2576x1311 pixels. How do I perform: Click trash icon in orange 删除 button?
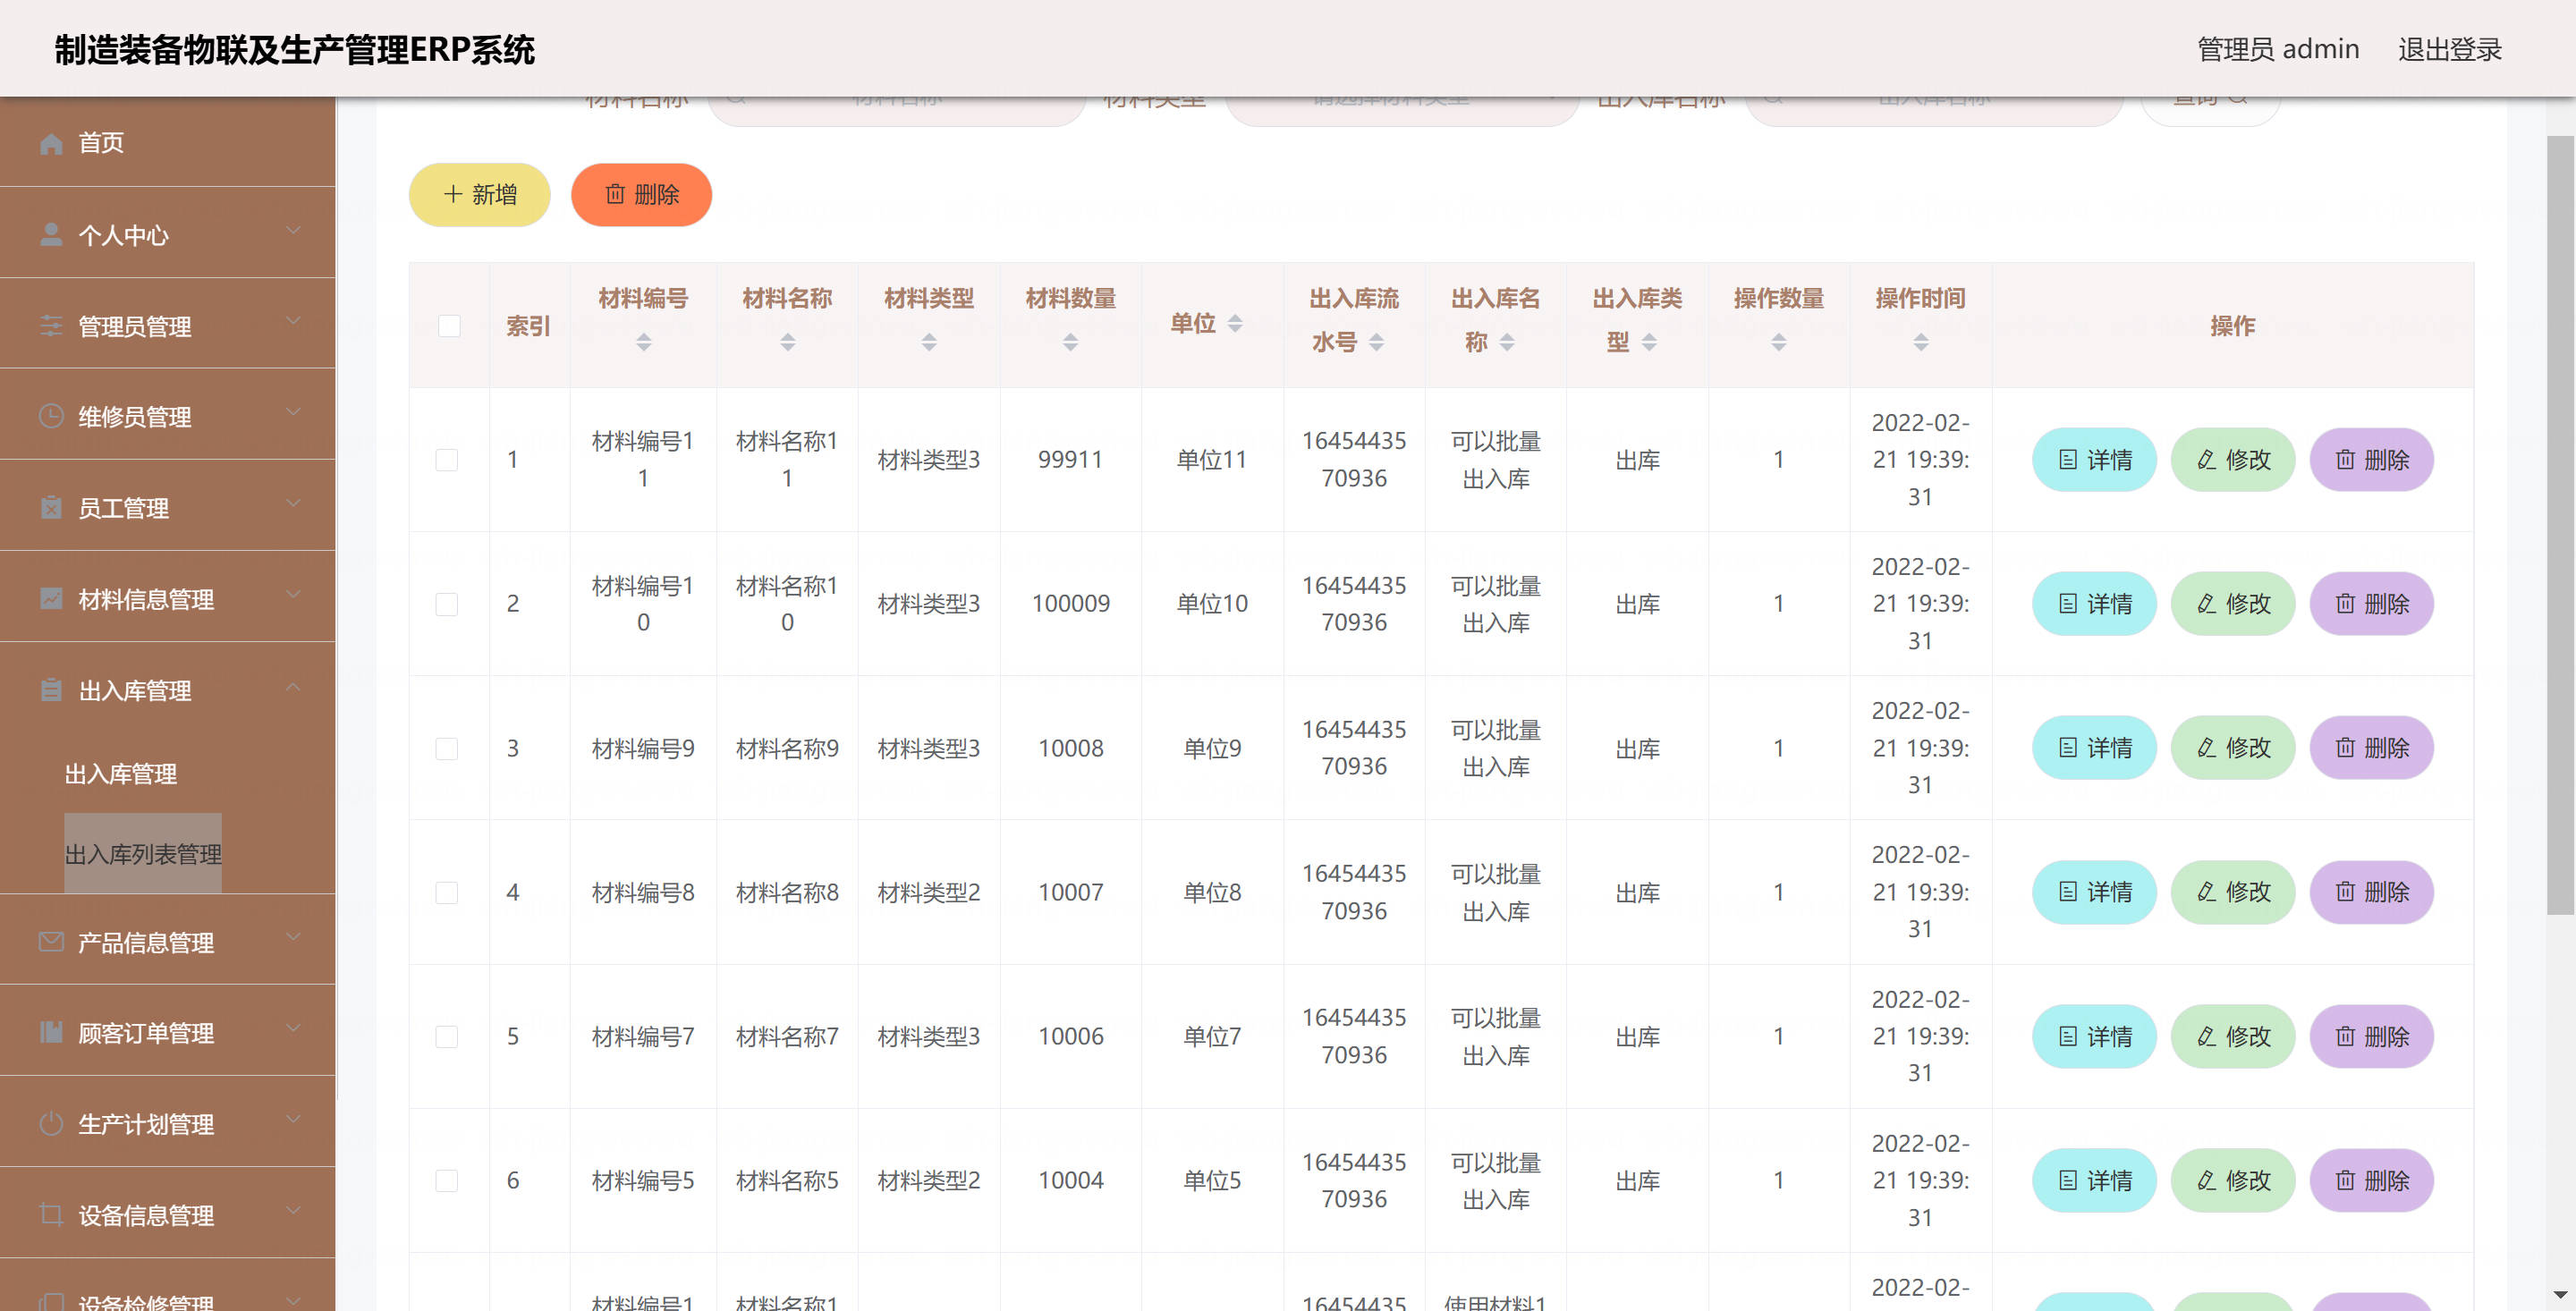tap(615, 194)
